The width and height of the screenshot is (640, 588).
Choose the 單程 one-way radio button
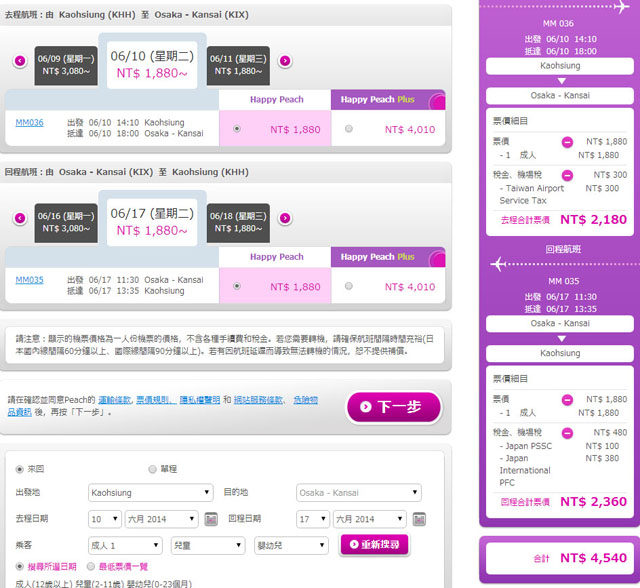pos(152,469)
